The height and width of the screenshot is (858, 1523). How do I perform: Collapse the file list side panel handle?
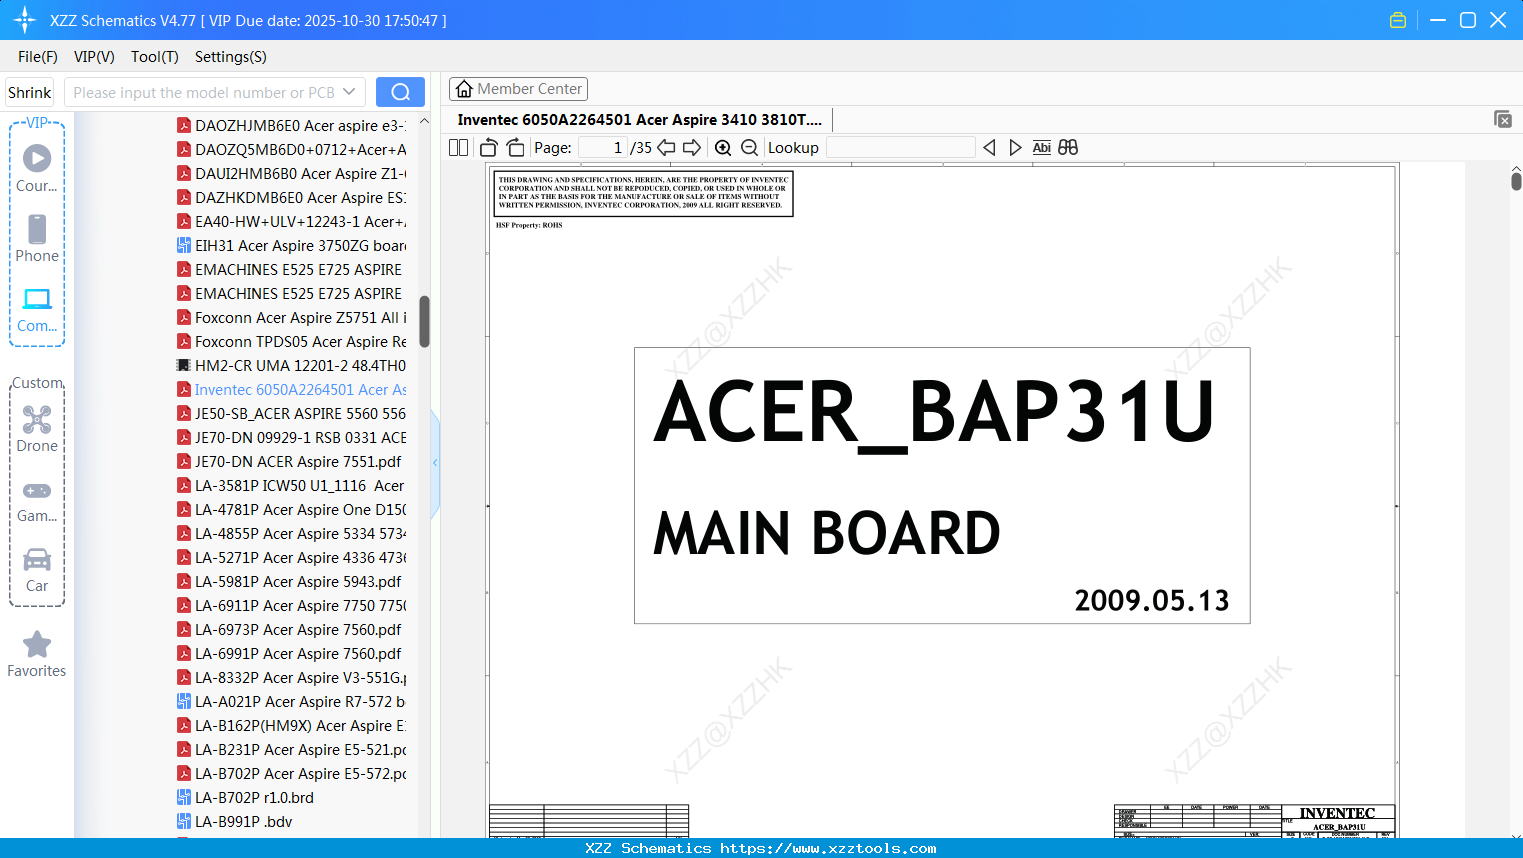(435, 462)
